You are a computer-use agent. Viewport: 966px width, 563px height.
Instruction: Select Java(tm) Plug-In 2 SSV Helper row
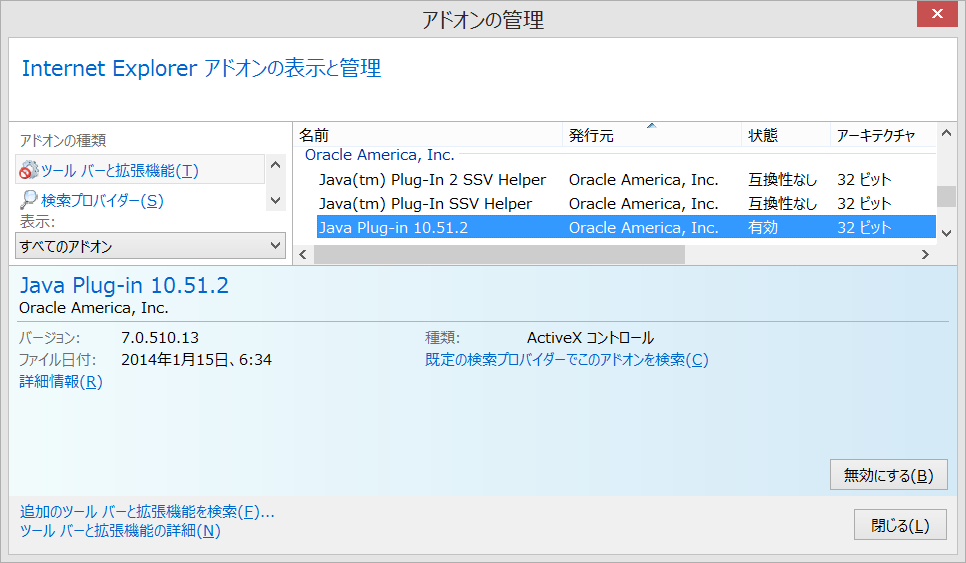(627, 179)
